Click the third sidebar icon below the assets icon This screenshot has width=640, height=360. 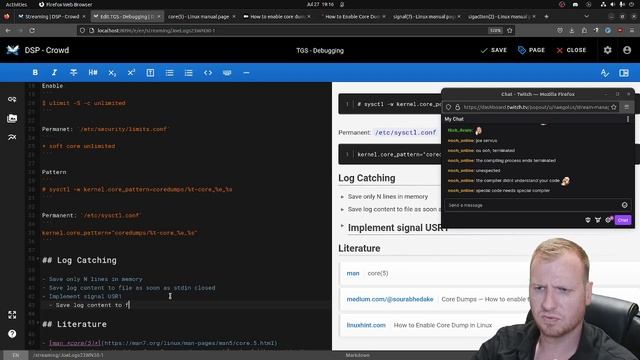(12, 137)
